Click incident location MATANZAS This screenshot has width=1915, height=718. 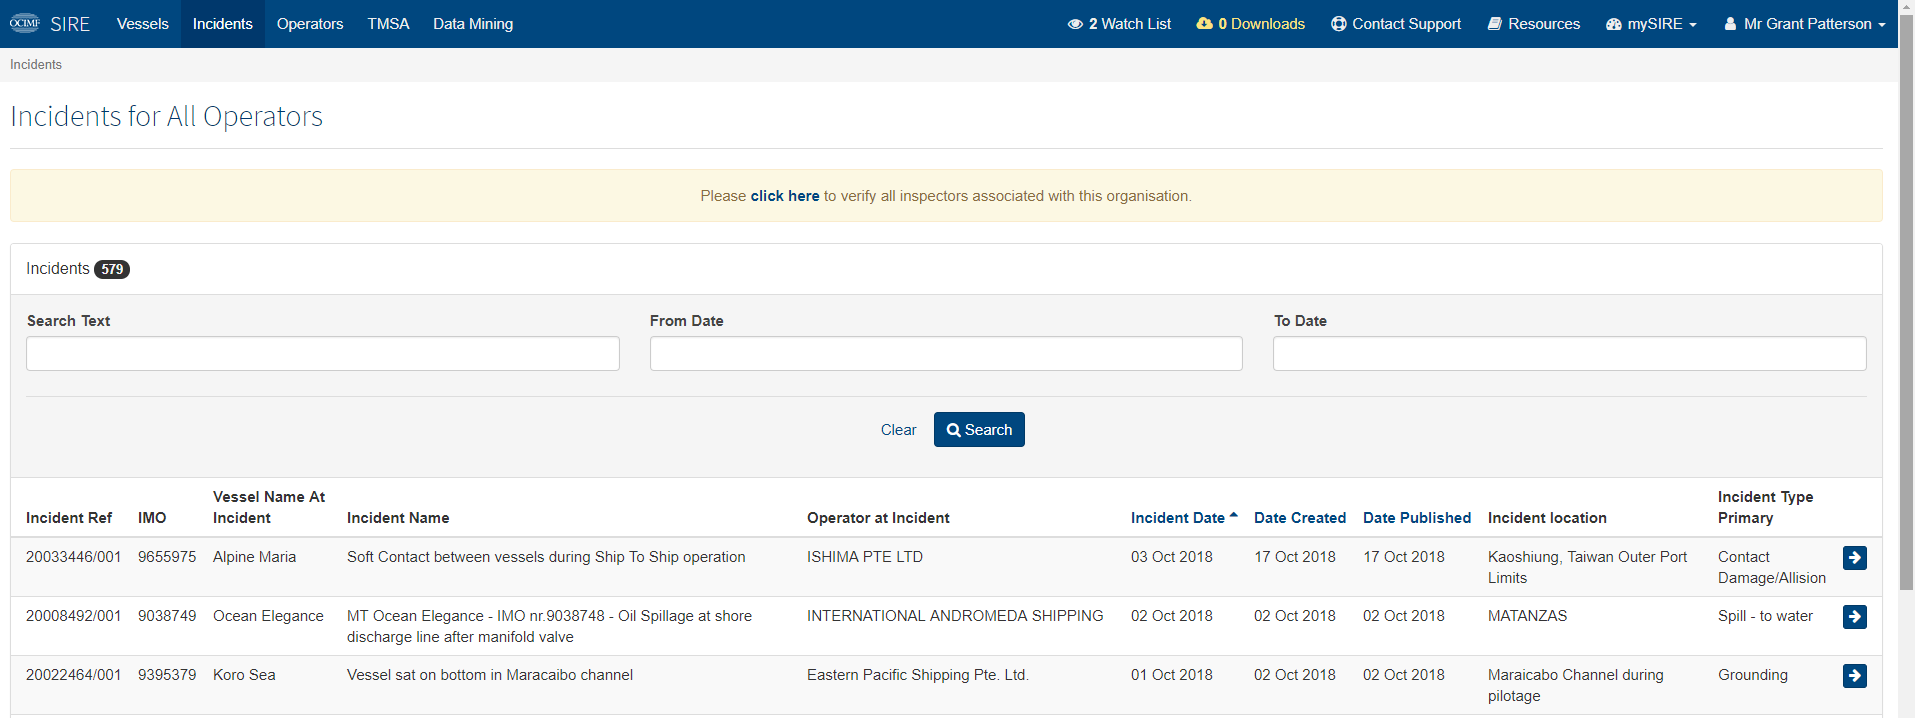point(1527,616)
